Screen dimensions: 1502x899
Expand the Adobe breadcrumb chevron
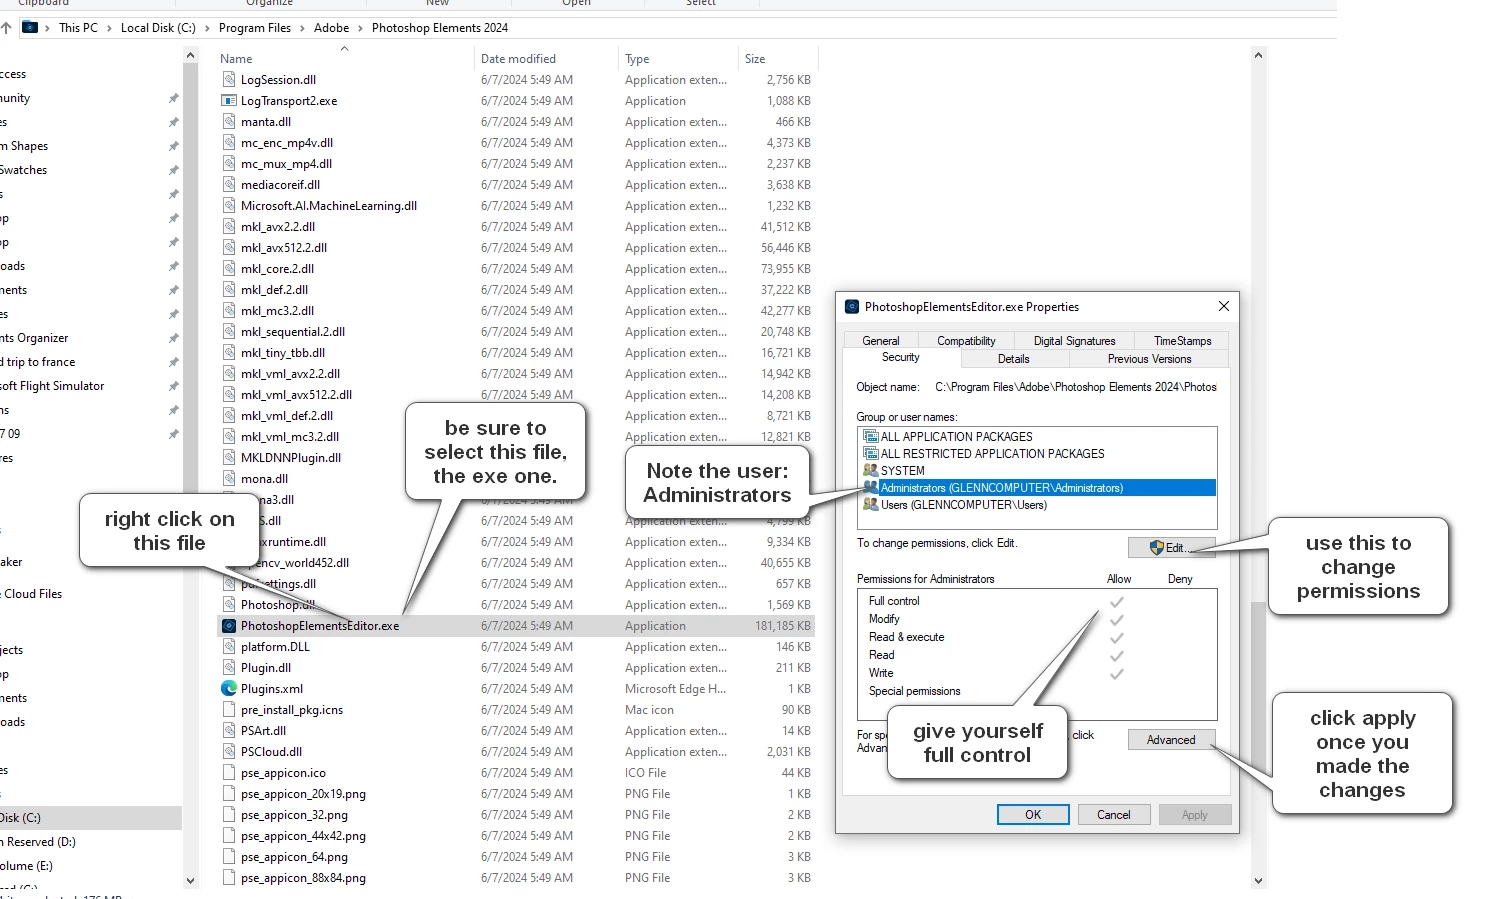[361, 28]
